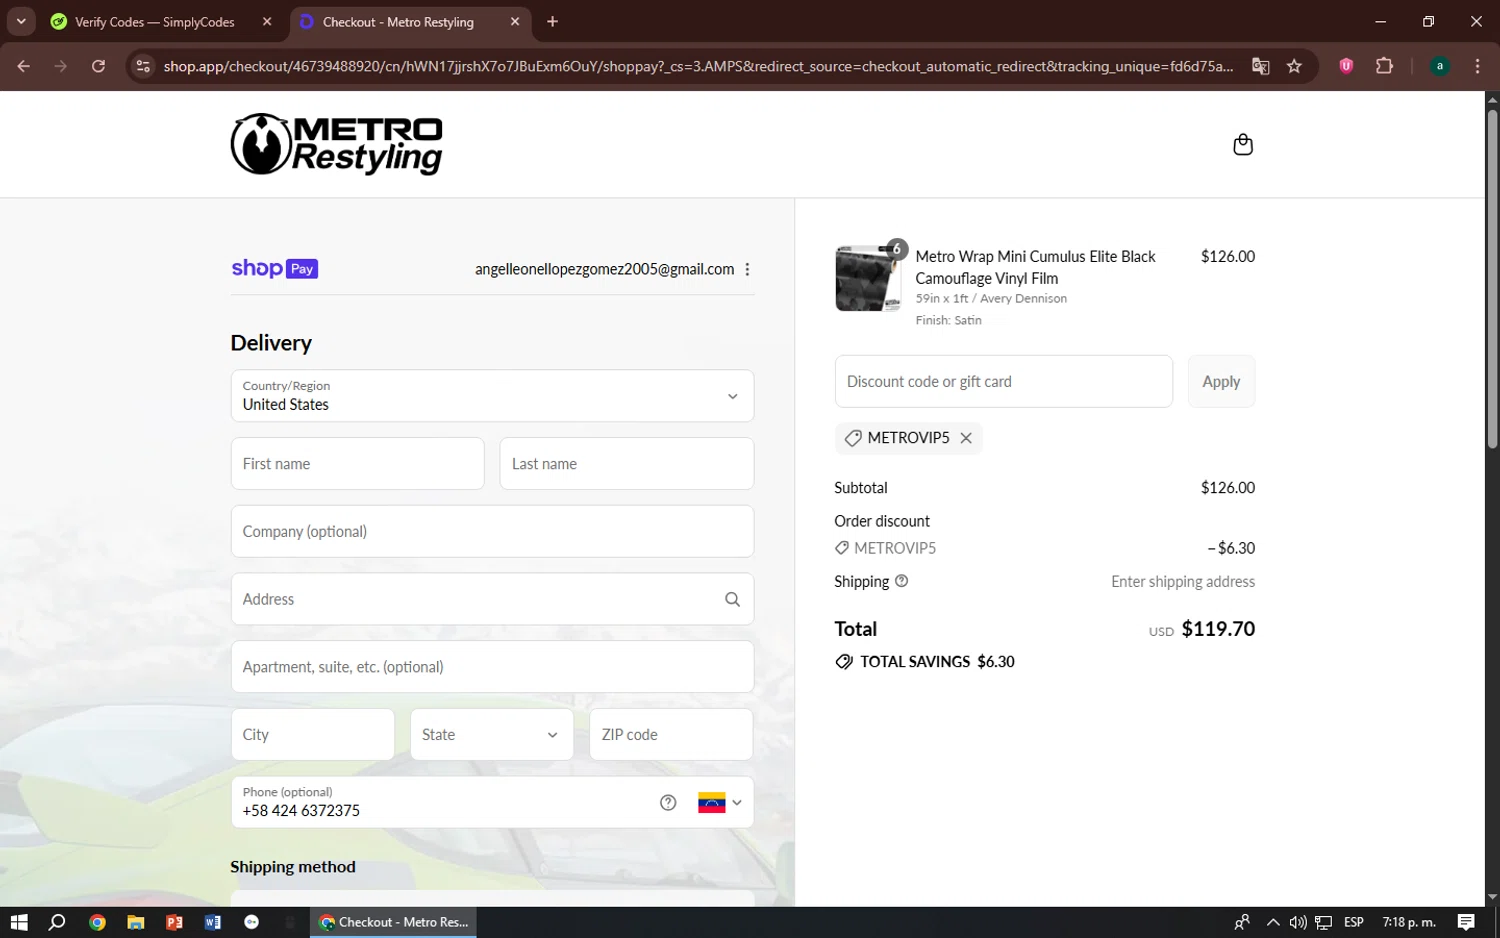Open PowerPoint from the taskbar
The height and width of the screenshot is (938, 1500).
(x=174, y=922)
